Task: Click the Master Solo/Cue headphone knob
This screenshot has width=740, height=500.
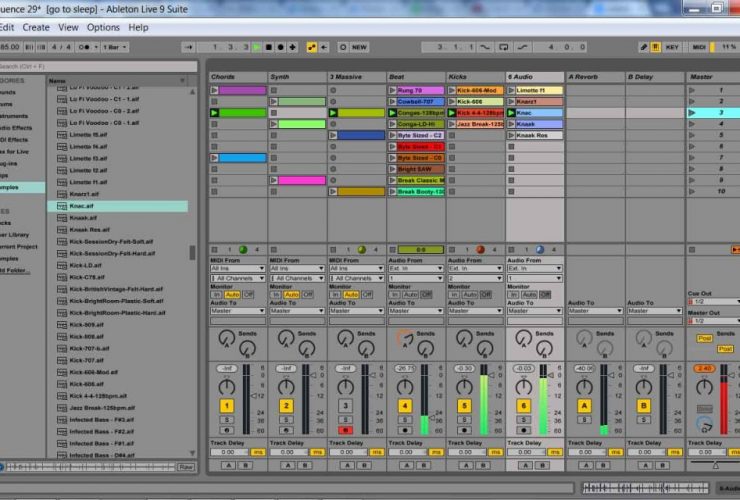Action: [704, 424]
